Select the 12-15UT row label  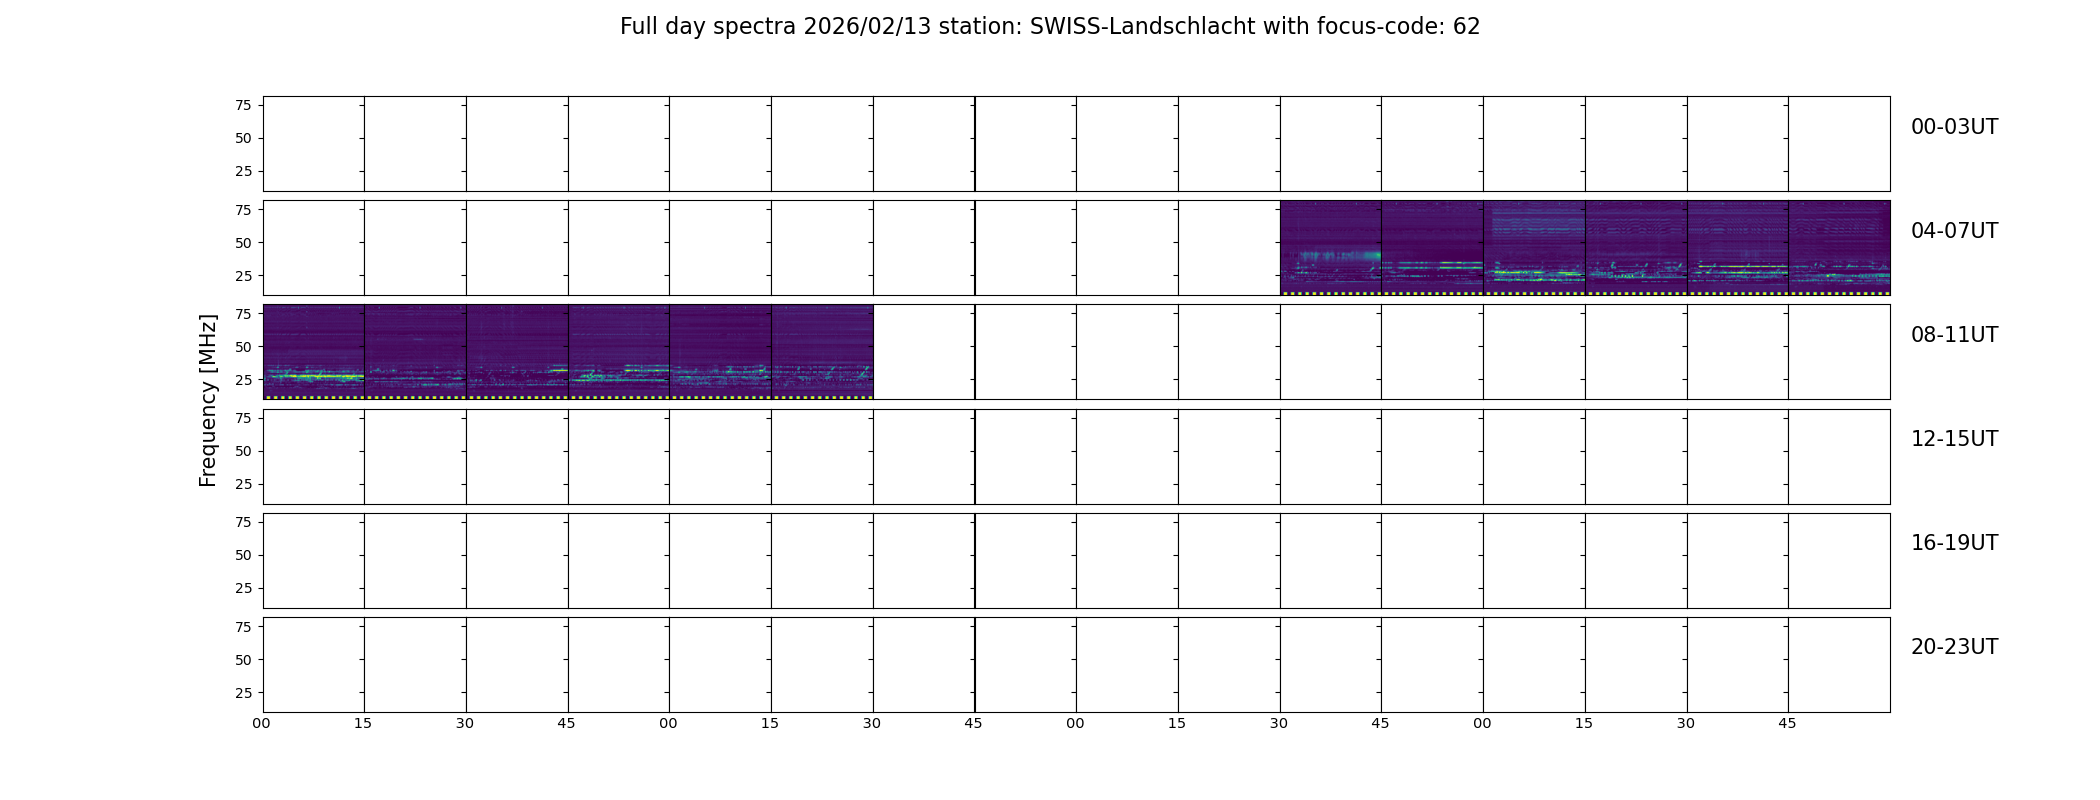pos(1954,439)
